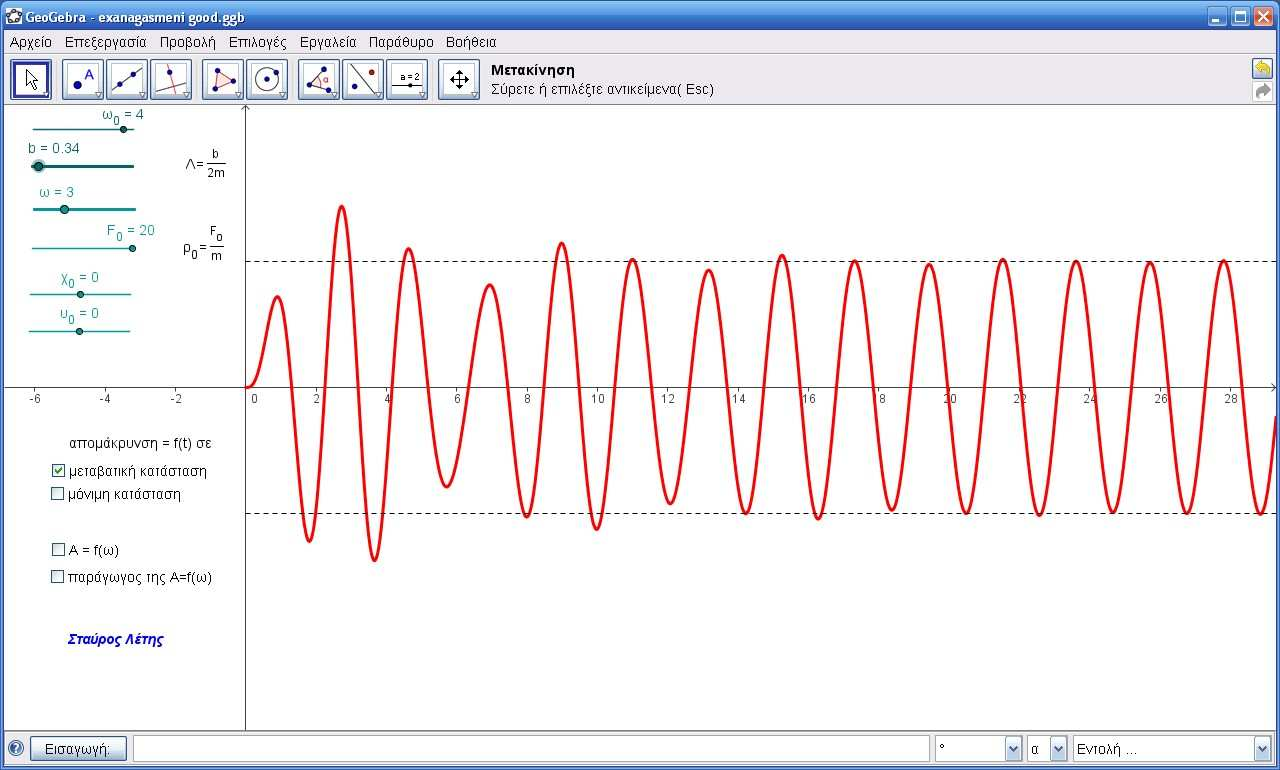
Task: Click the απομάκρυνση = f(t) σε label
Action: coord(141,442)
